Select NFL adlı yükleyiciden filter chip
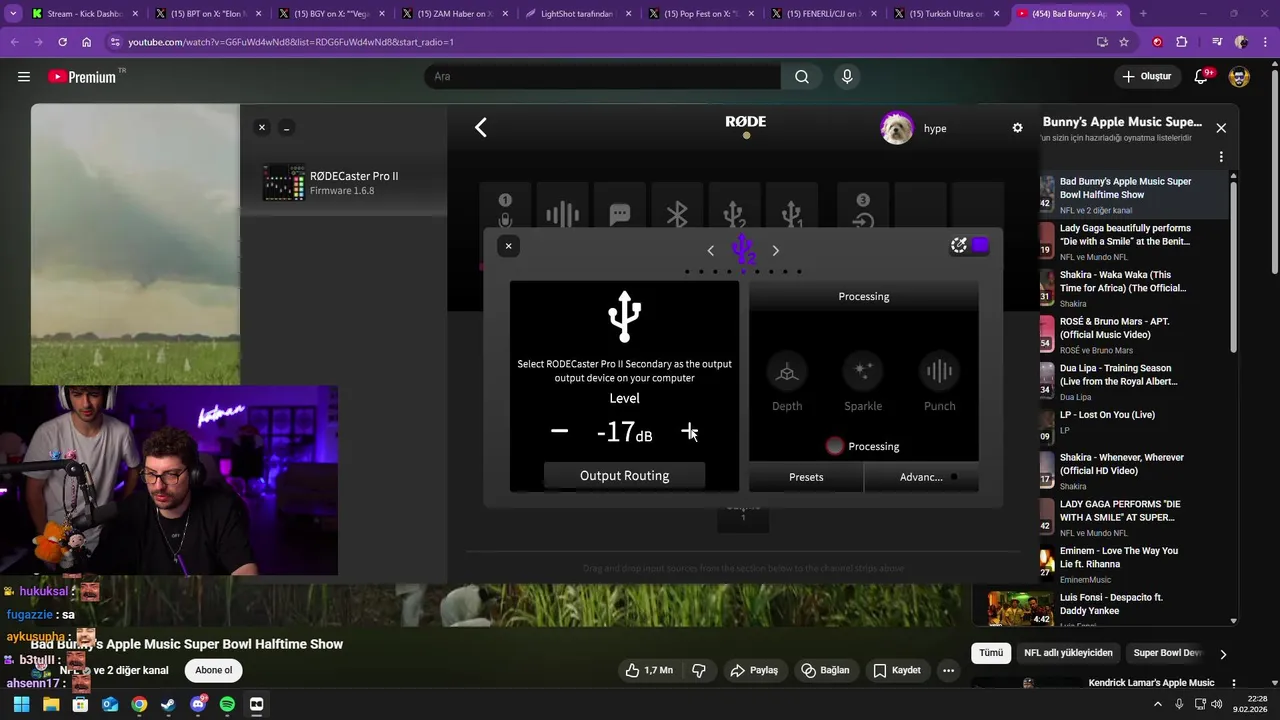The height and width of the screenshot is (720, 1280). (x=1068, y=653)
